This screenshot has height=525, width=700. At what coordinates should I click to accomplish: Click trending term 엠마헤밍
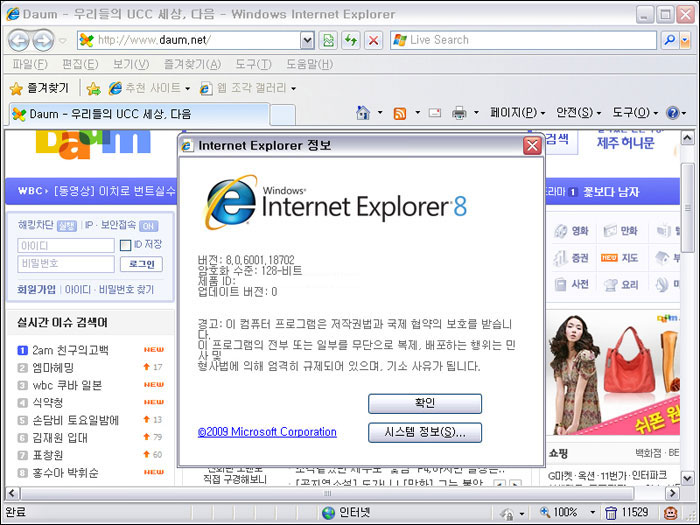[x=53, y=368]
